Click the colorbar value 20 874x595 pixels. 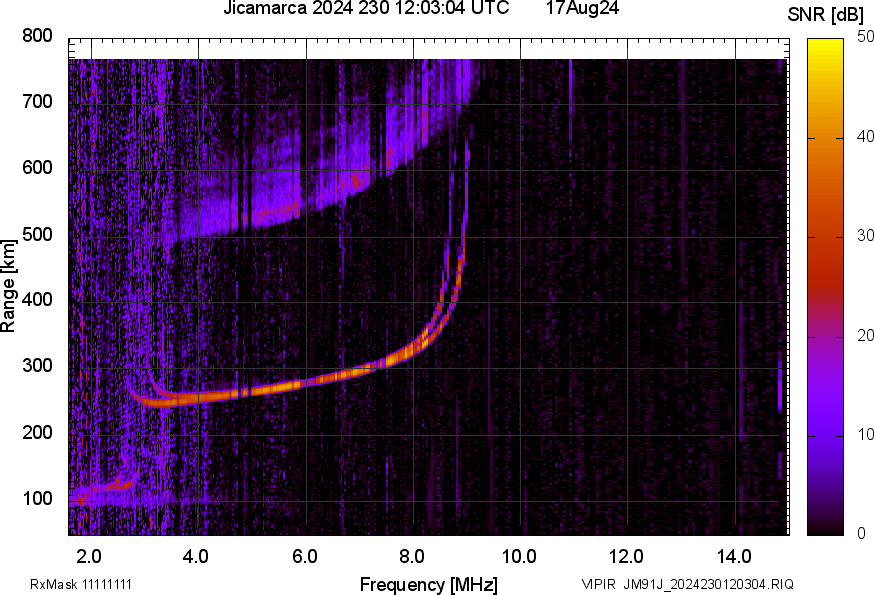(865, 335)
